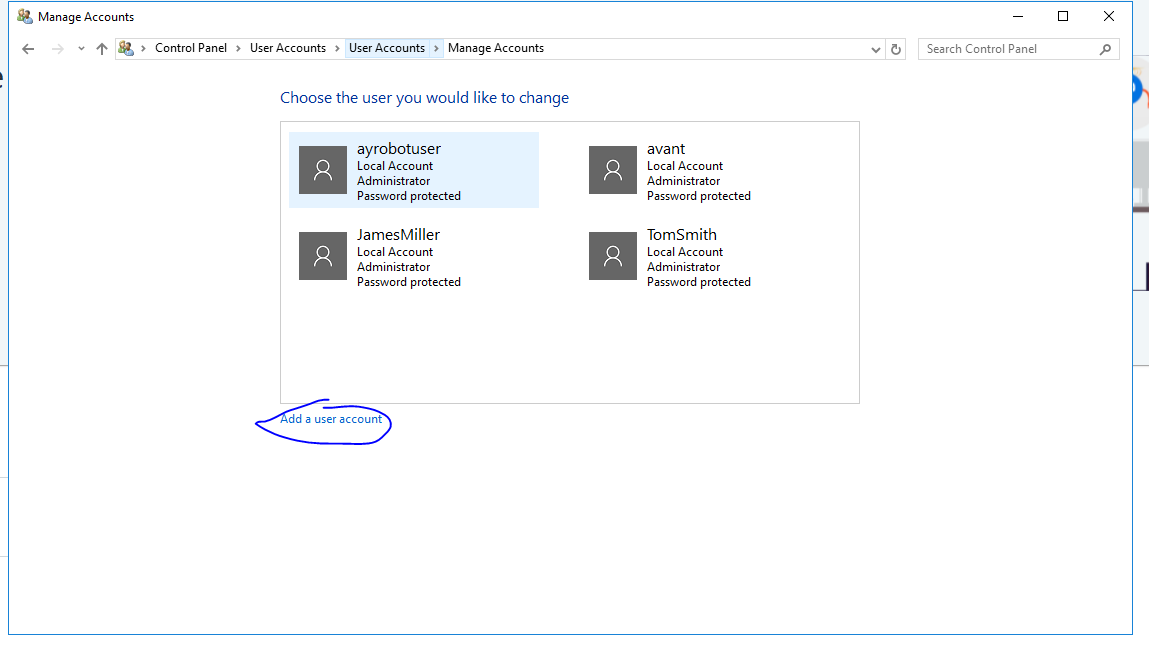
Task: Click the avant account avatar
Action: (613, 170)
